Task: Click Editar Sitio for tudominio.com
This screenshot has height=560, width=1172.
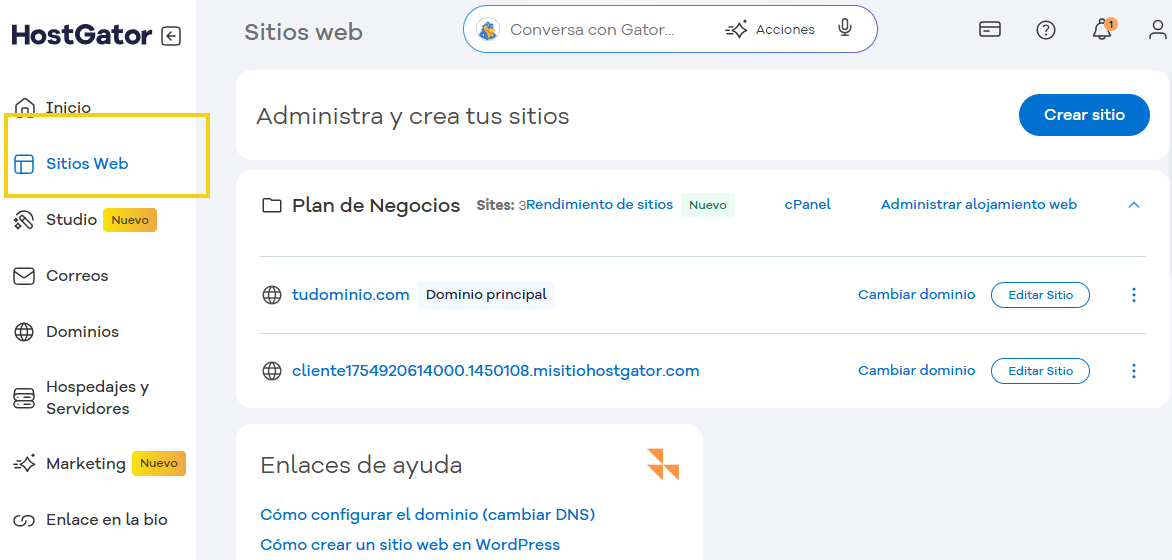Action: tap(1040, 295)
